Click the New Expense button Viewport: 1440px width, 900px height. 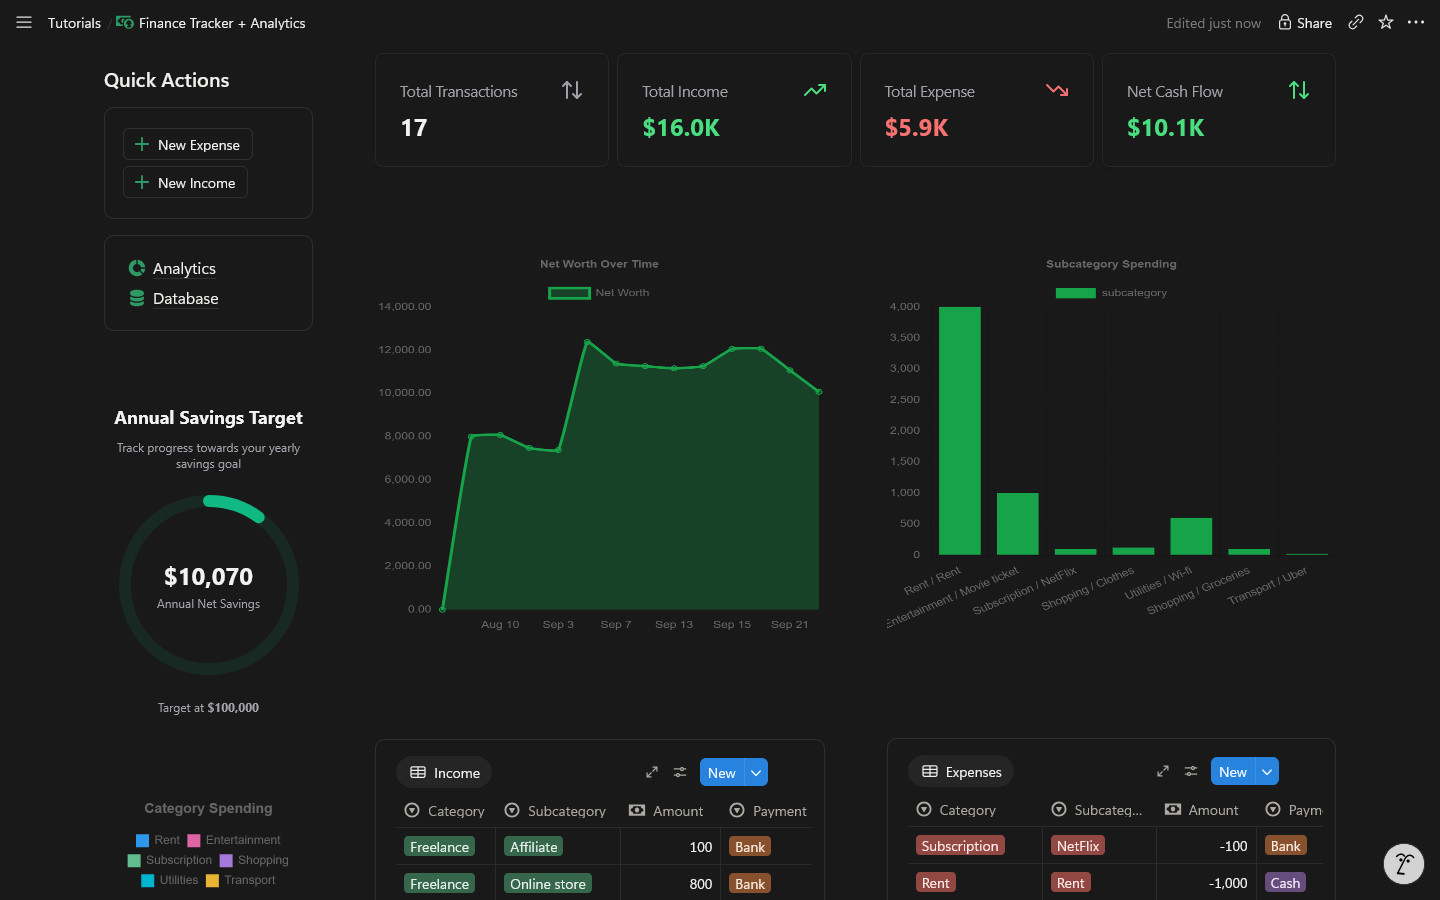click(x=188, y=144)
